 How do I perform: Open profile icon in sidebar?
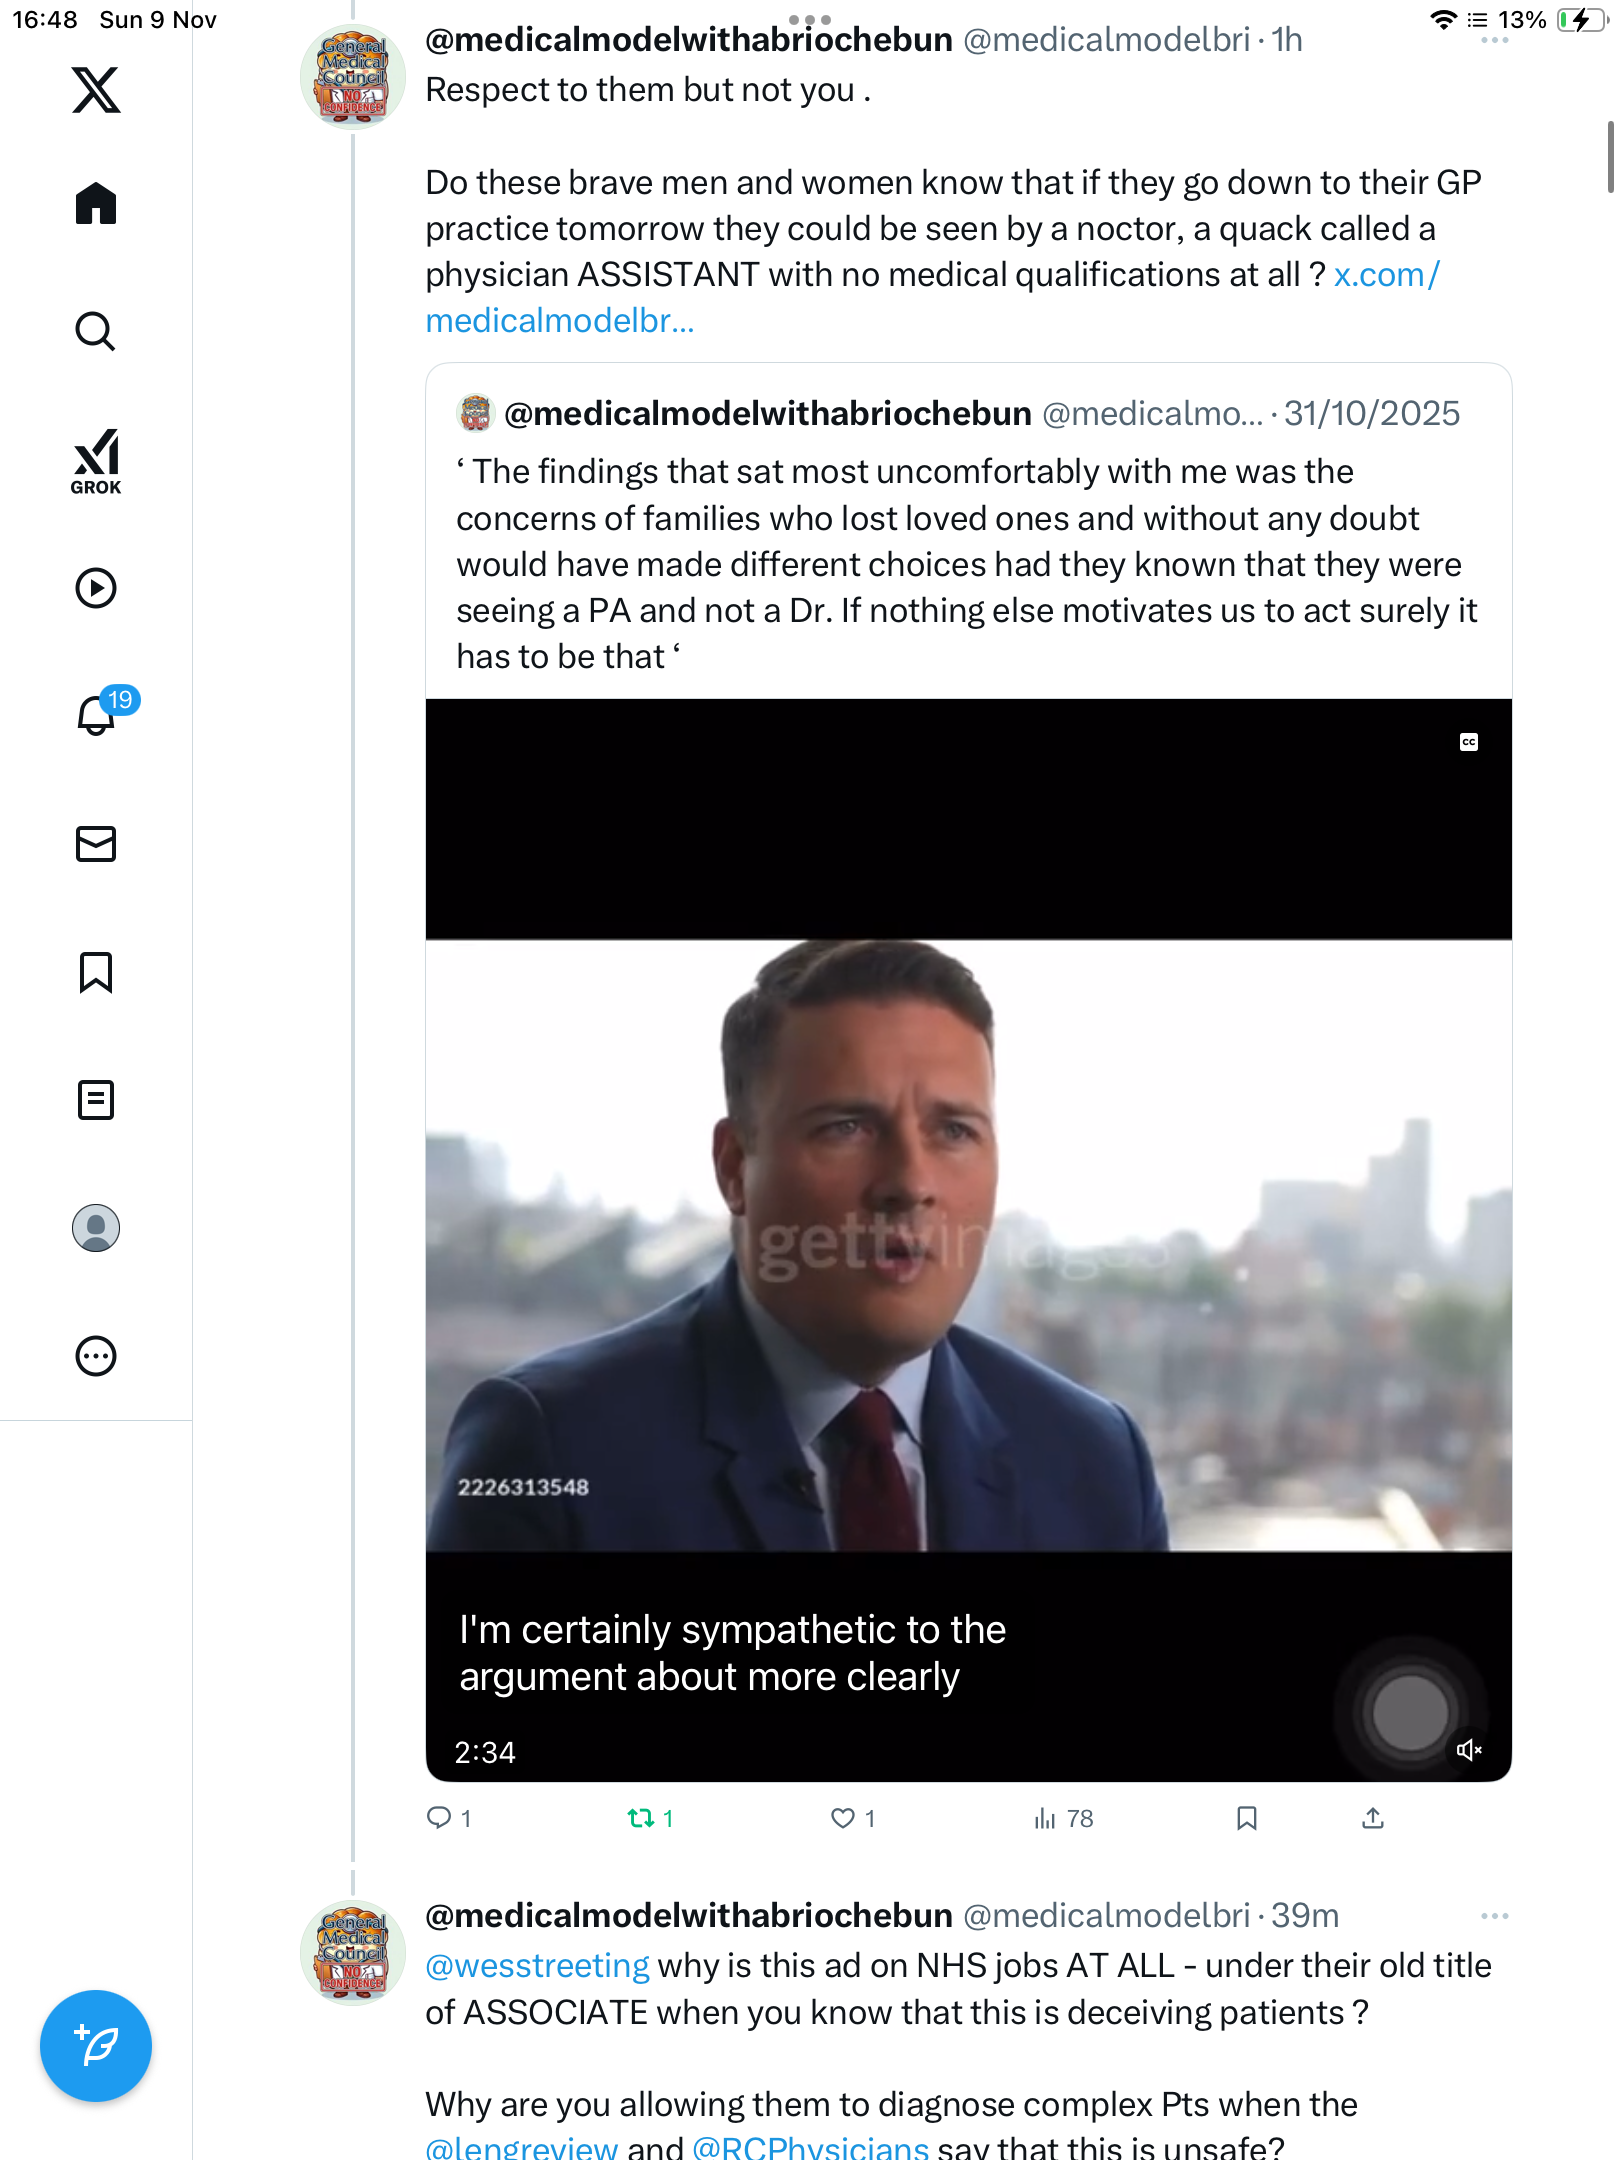[96, 1228]
